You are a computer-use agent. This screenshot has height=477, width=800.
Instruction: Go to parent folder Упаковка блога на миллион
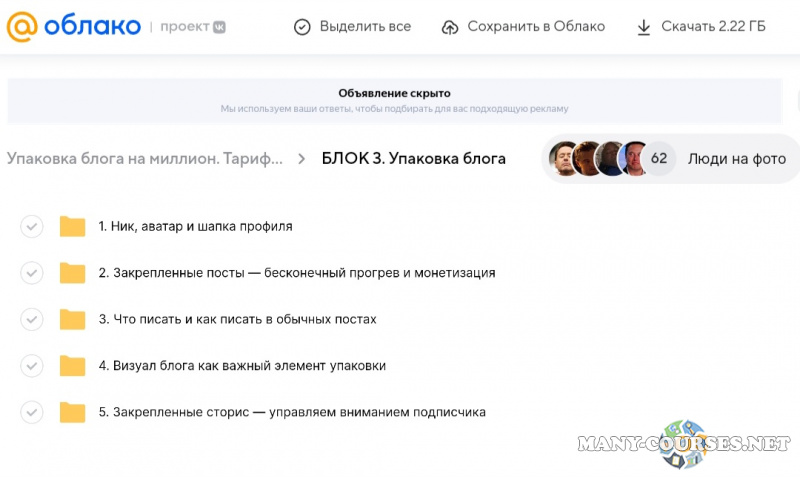tap(144, 159)
